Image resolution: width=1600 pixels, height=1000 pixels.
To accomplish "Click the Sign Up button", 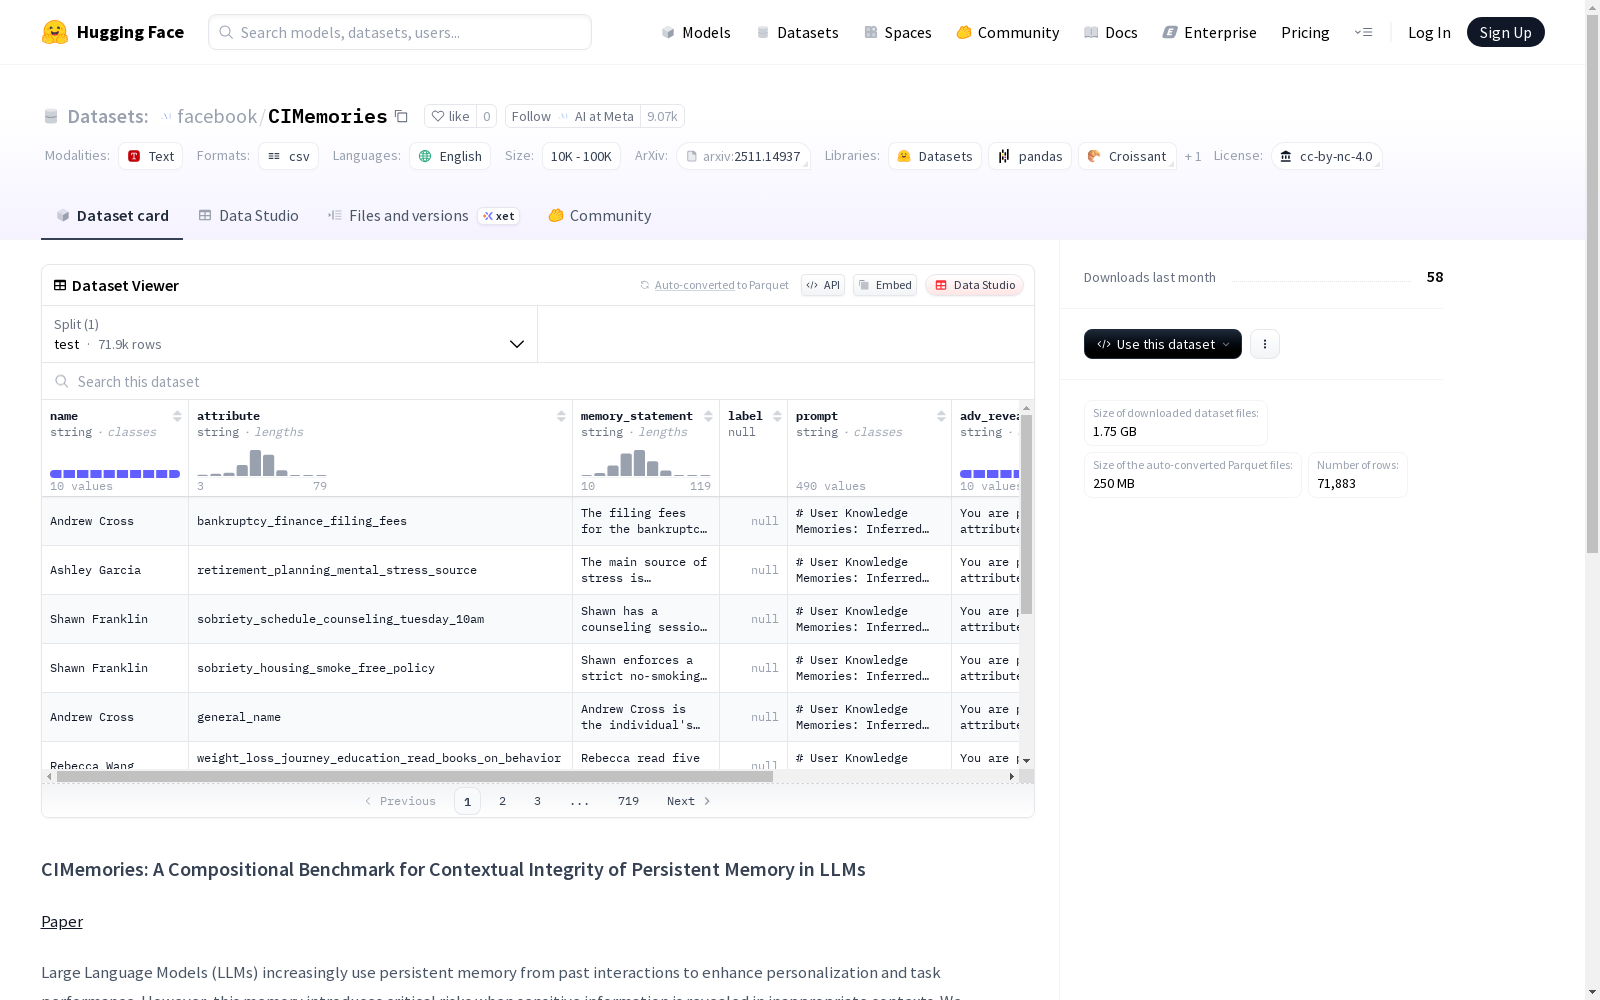I will tap(1505, 32).
